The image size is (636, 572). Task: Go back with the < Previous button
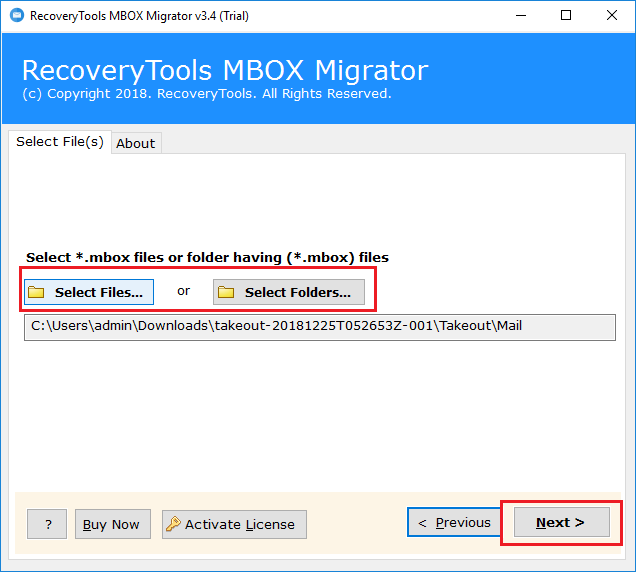pos(454,523)
